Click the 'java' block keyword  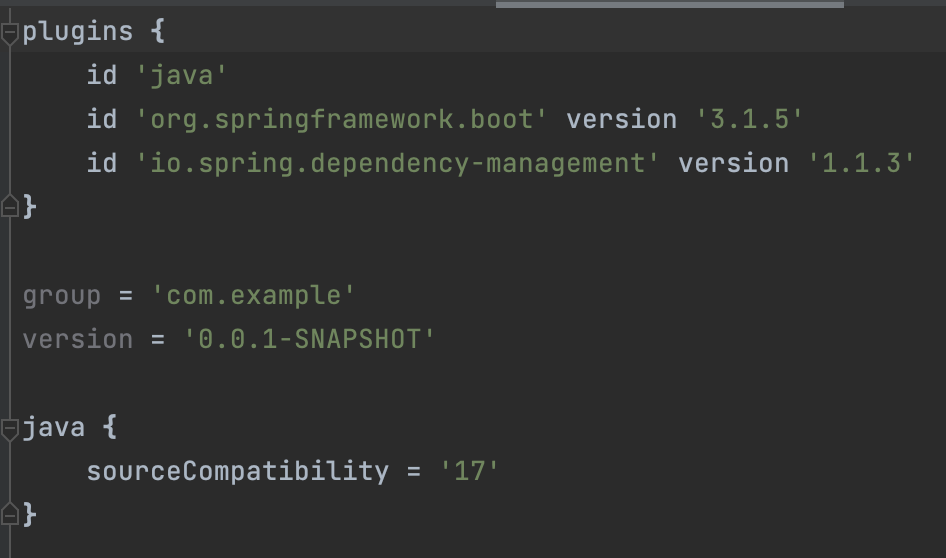point(54,428)
